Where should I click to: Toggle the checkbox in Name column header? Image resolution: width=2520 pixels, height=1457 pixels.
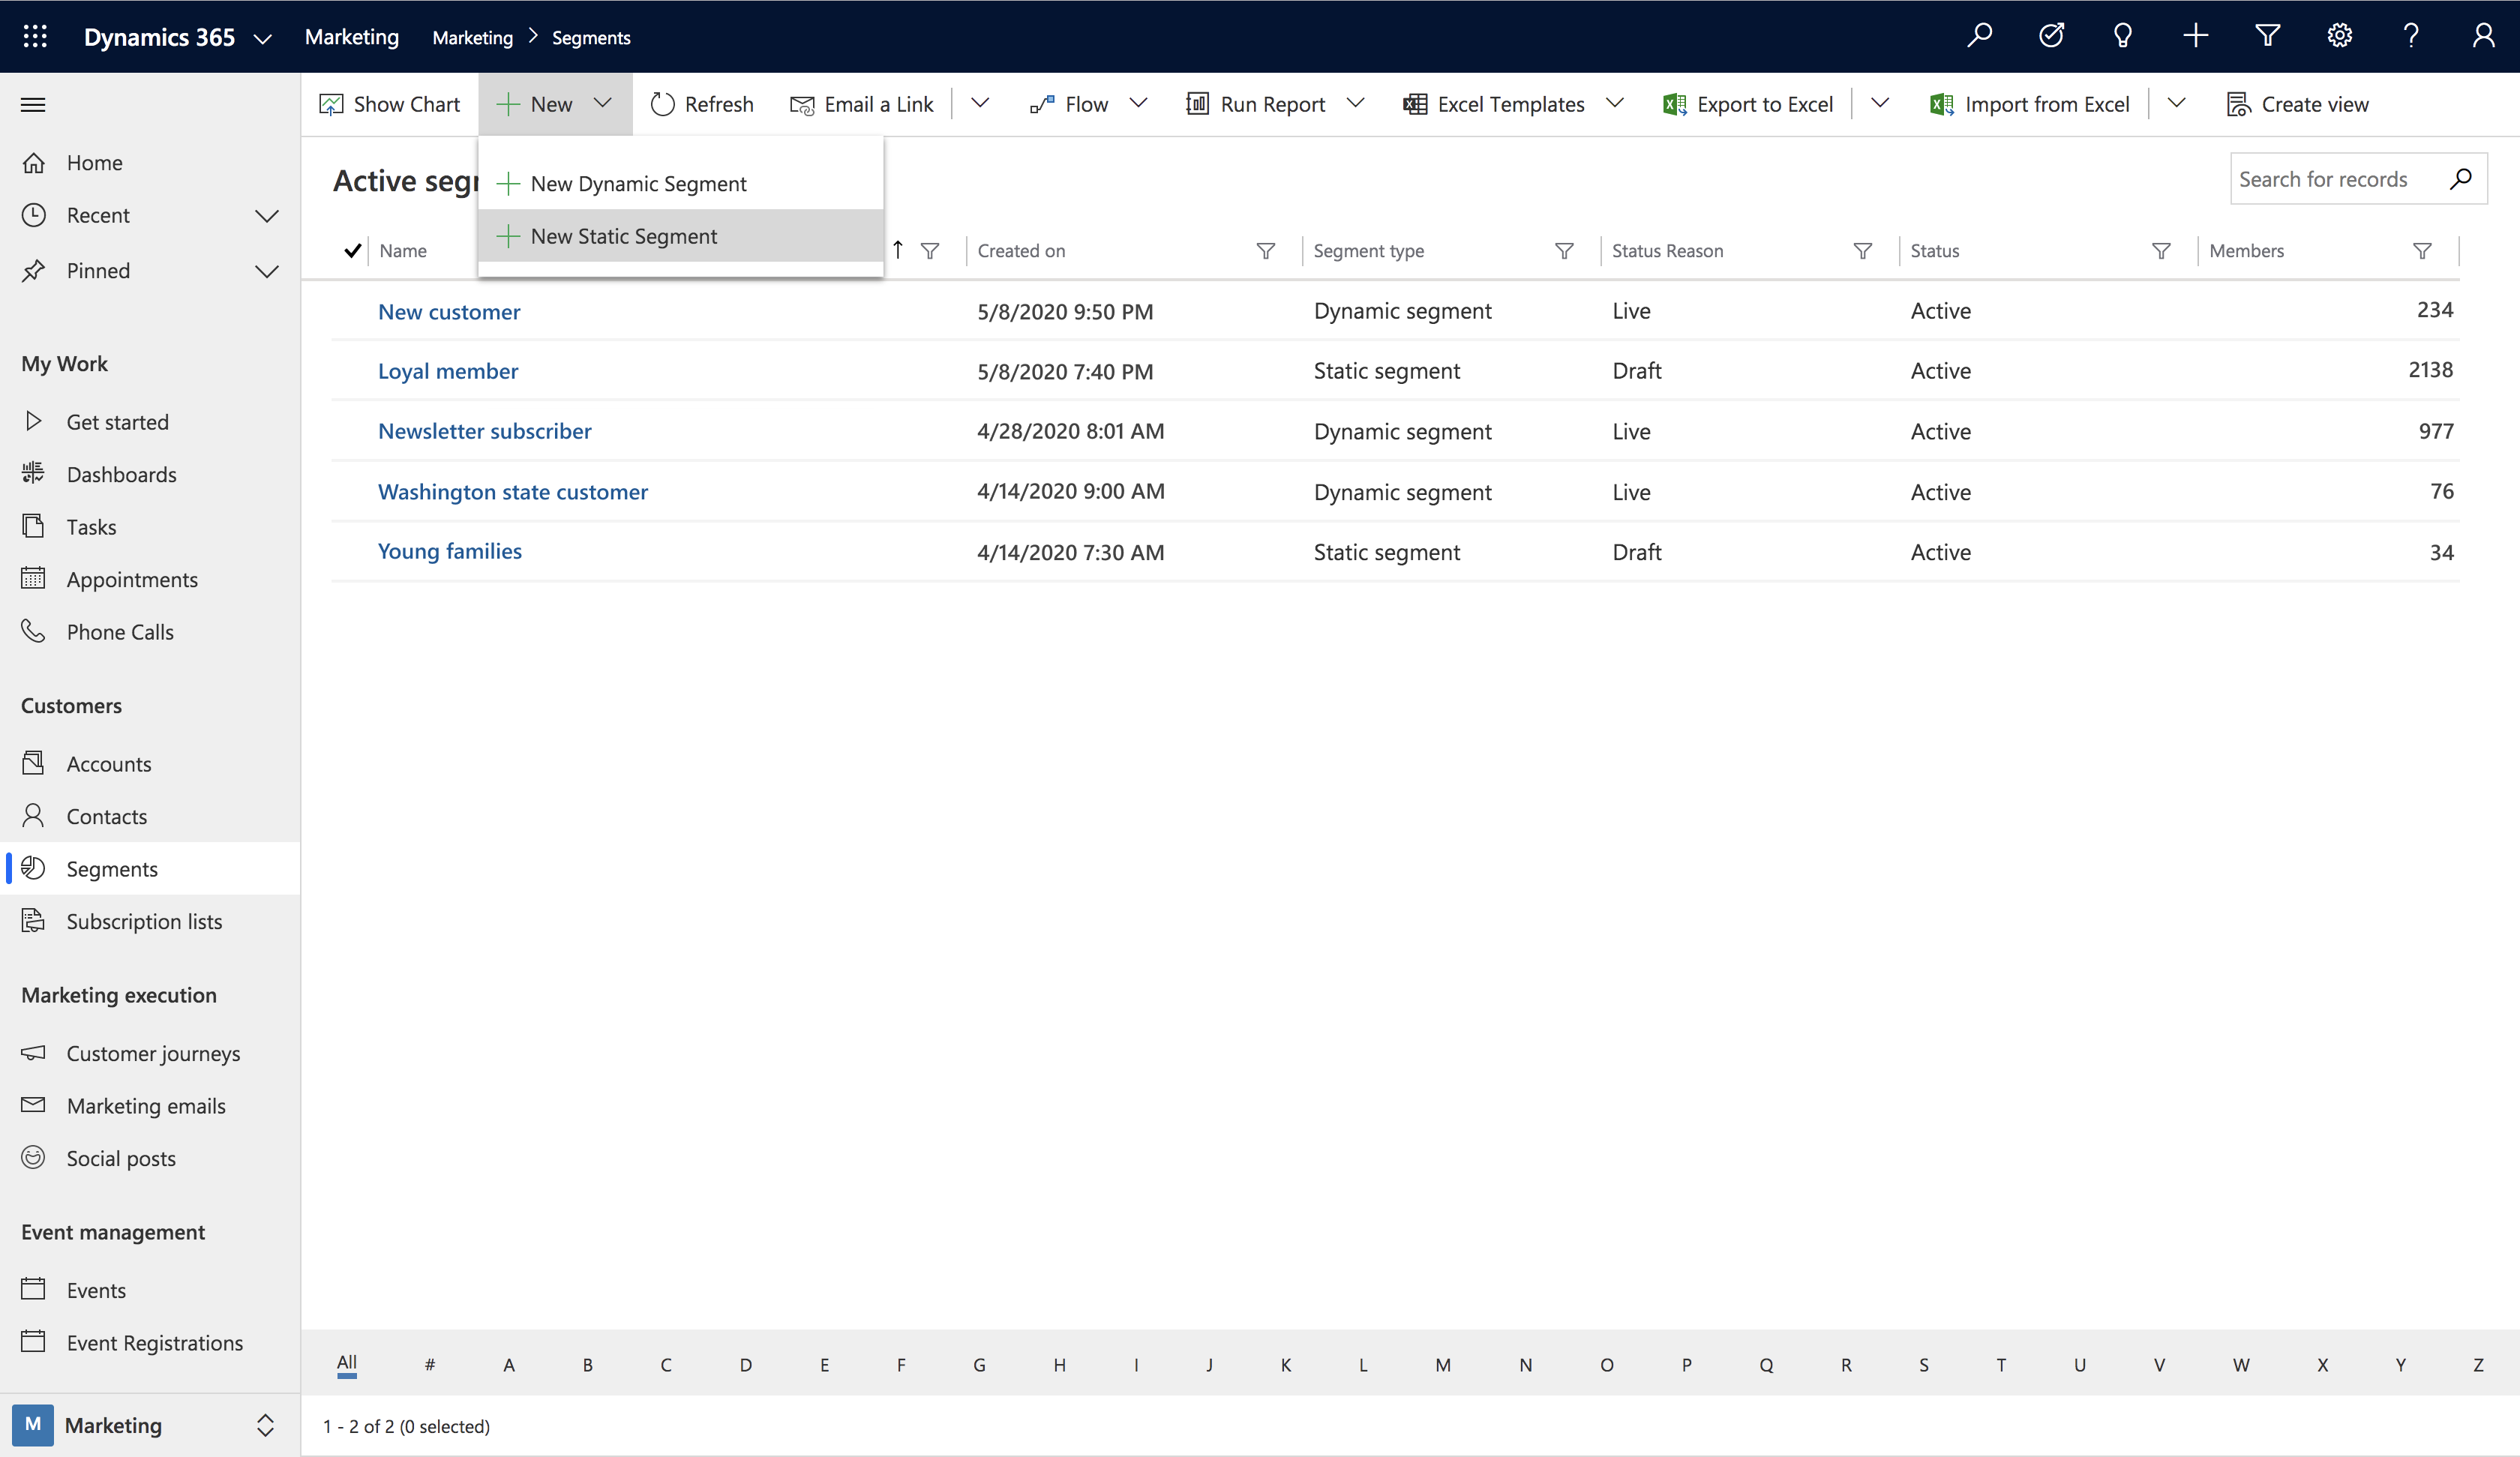click(354, 251)
